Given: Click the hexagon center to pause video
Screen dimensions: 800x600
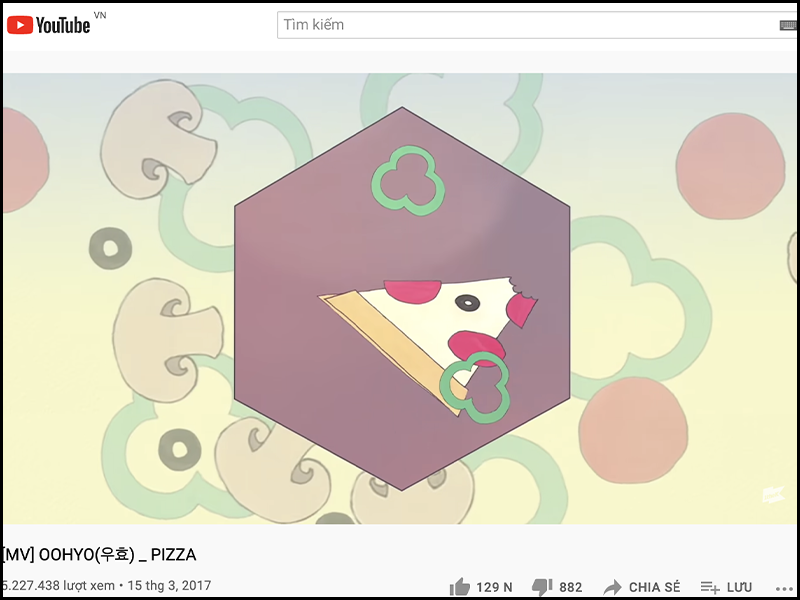Looking at the screenshot, I should [x=402, y=299].
